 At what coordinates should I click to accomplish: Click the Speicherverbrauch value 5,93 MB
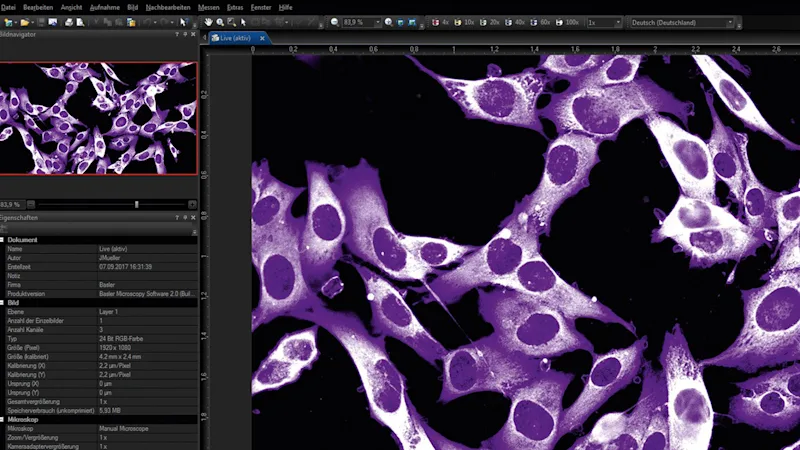tap(109, 411)
